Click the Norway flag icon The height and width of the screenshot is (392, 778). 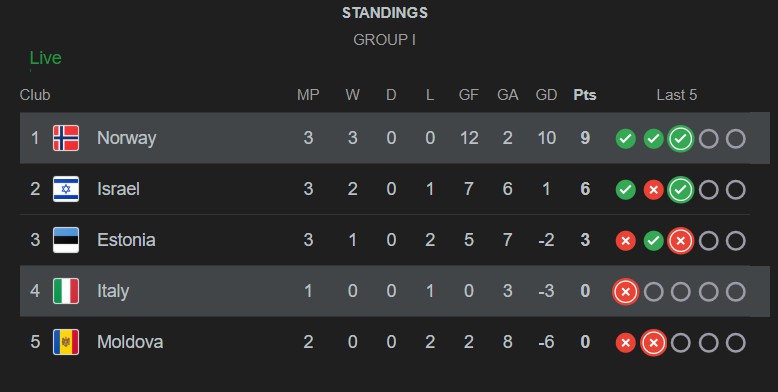coord(66,138)
